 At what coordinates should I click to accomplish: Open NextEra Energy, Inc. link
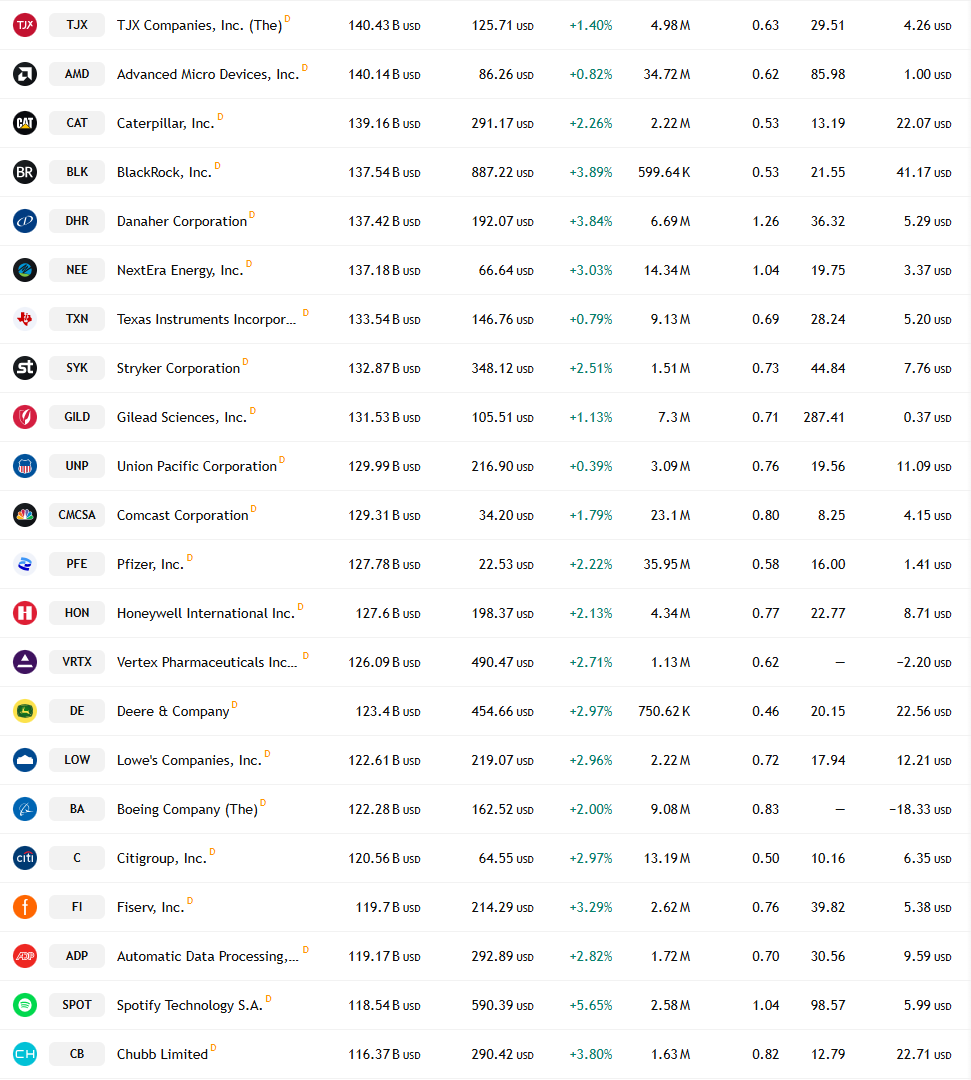coord(180,270)
